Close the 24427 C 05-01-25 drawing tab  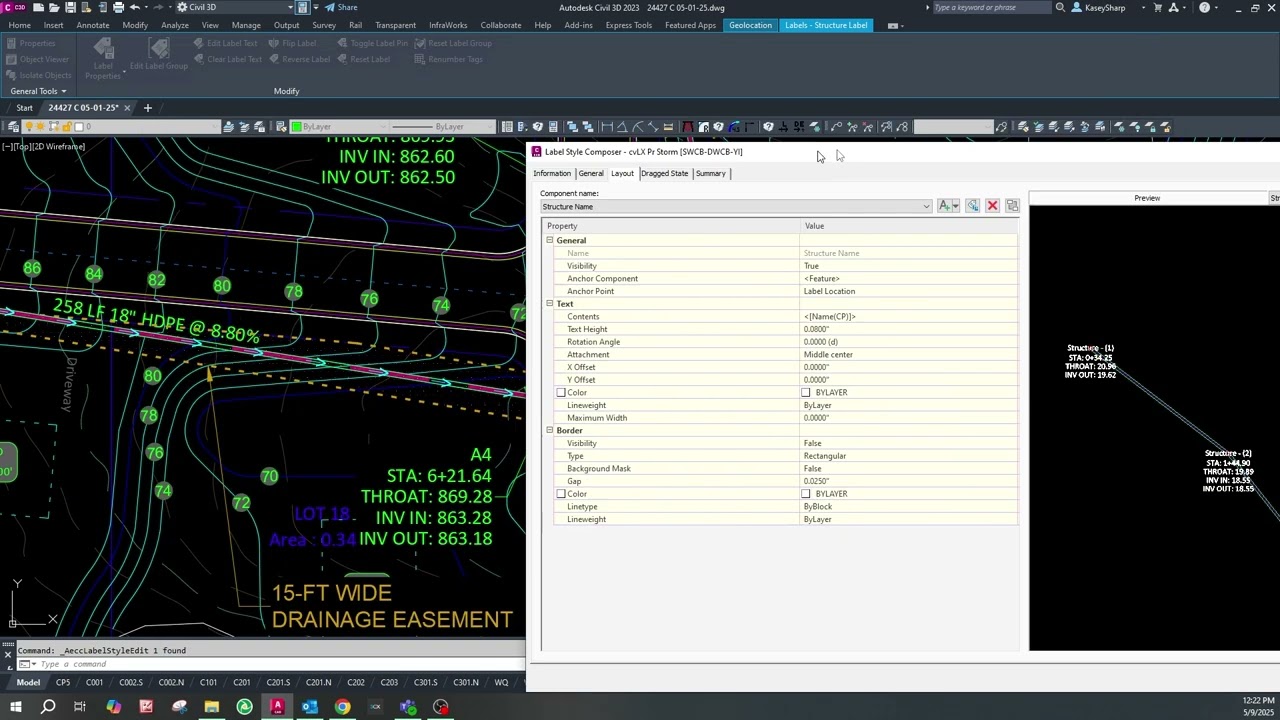pos(127,108)
